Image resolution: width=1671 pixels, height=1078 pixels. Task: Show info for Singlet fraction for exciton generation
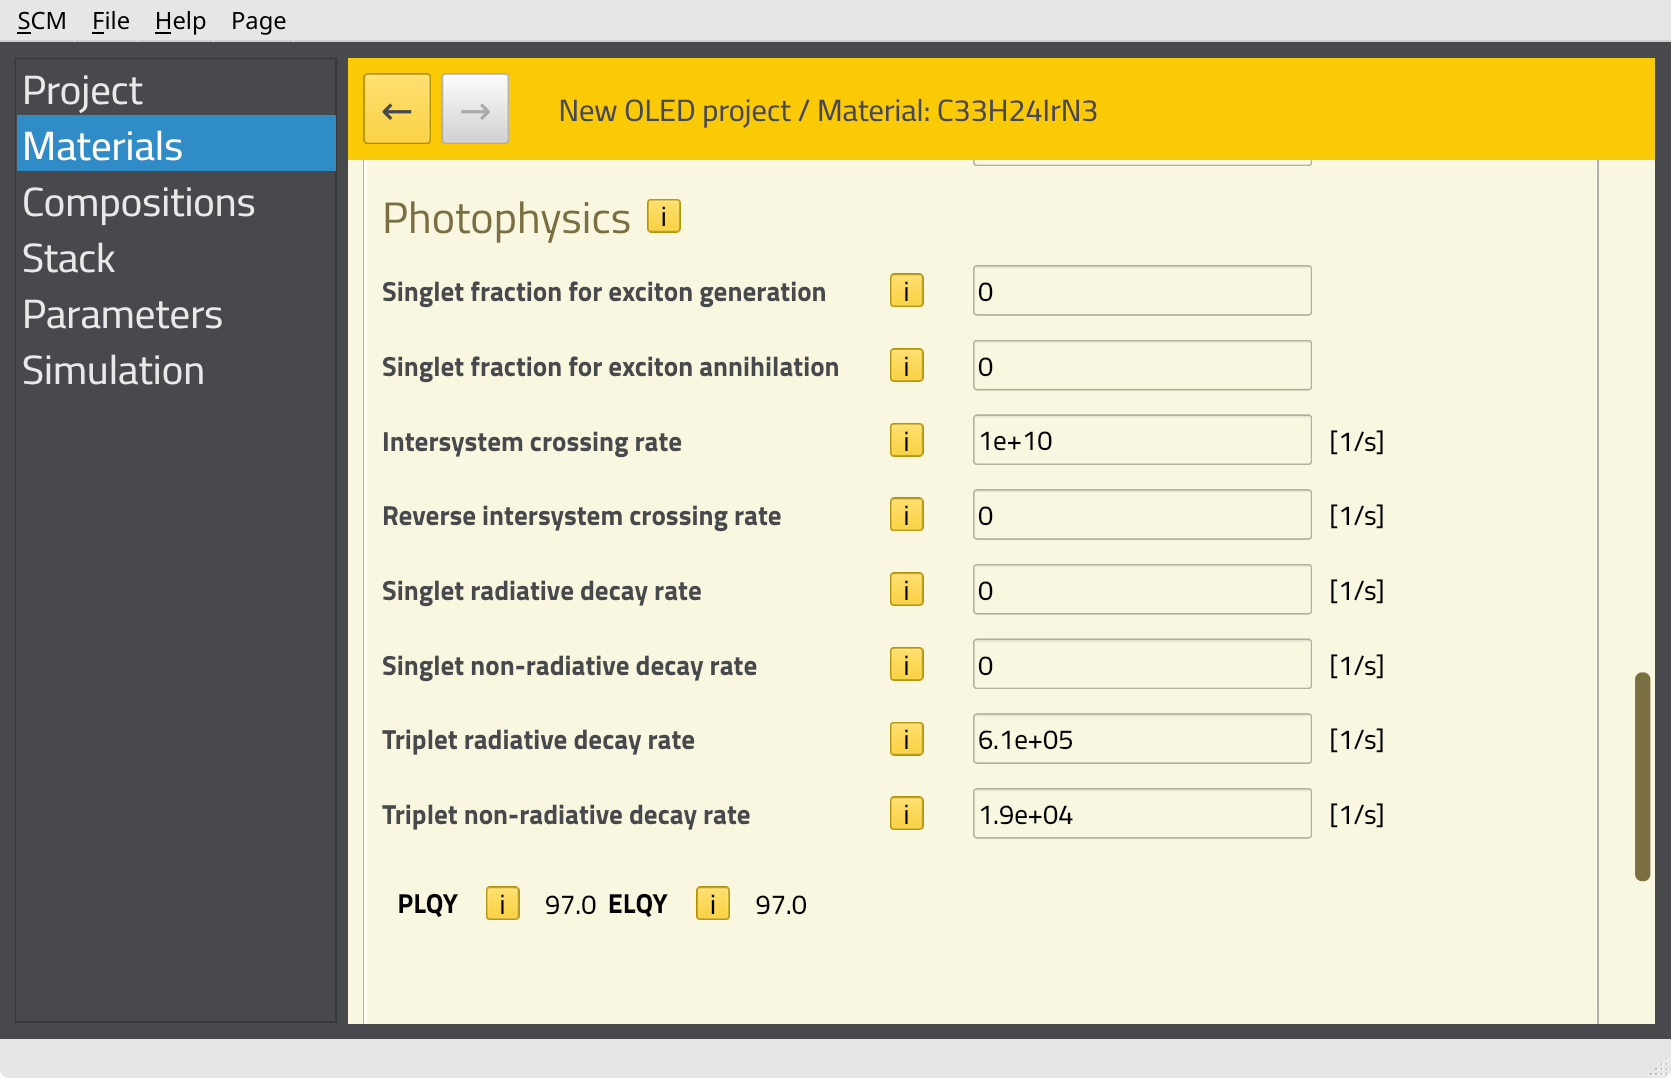(x=906, y=291)
